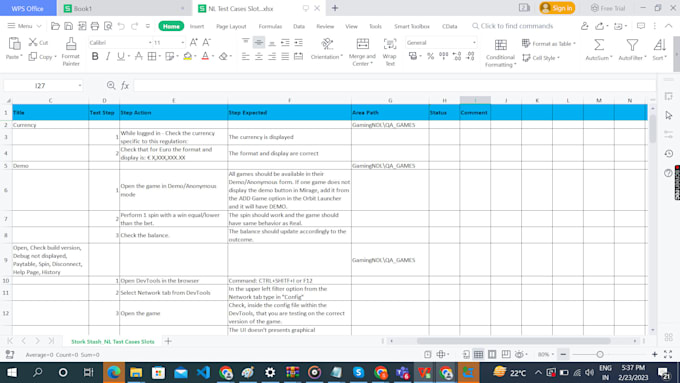Viewport: 680px width, 383px height.
Task: Click the Name Box showing I27
Action: [x=42, y=85]
